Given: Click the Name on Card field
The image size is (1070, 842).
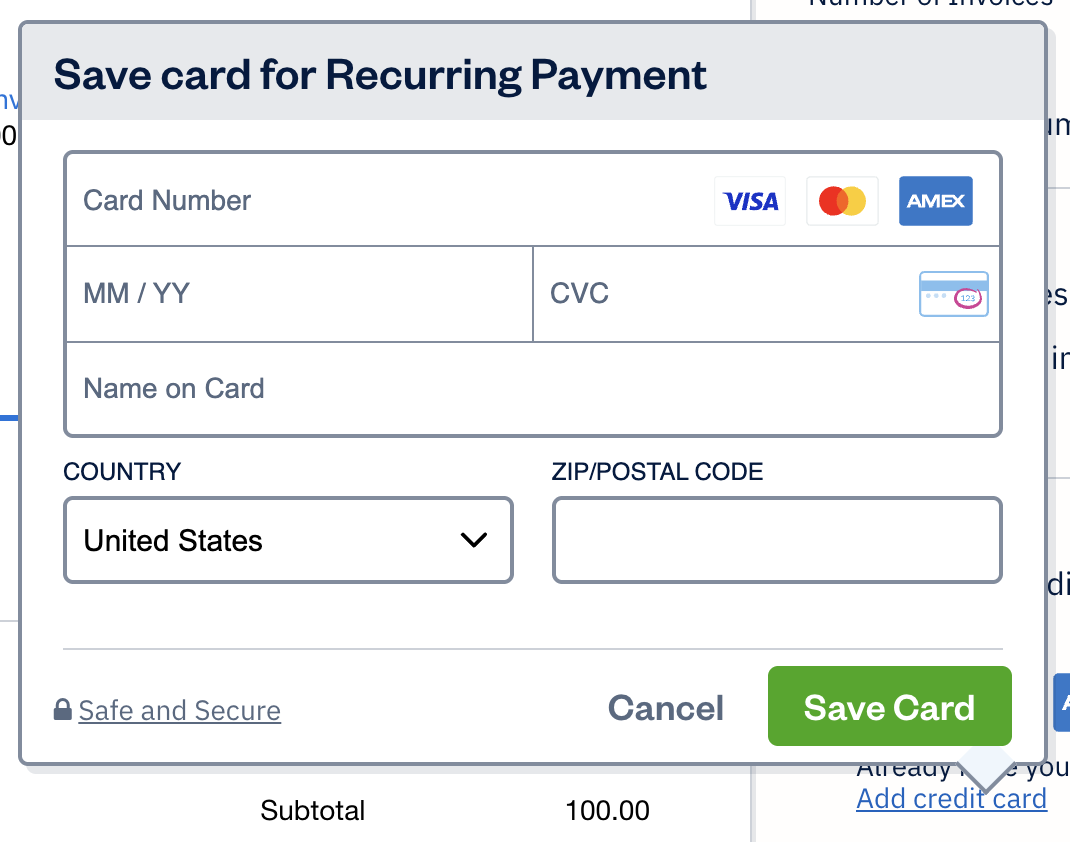Looking at the screenshot, I should coord(400,389).
